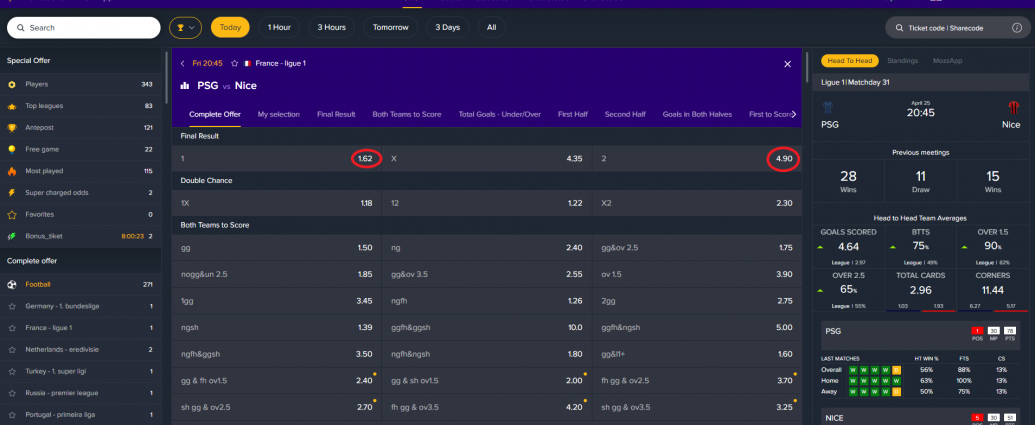
Task: Click PSG jersey icon in Head To Head panel
Action: click(829, 108)
